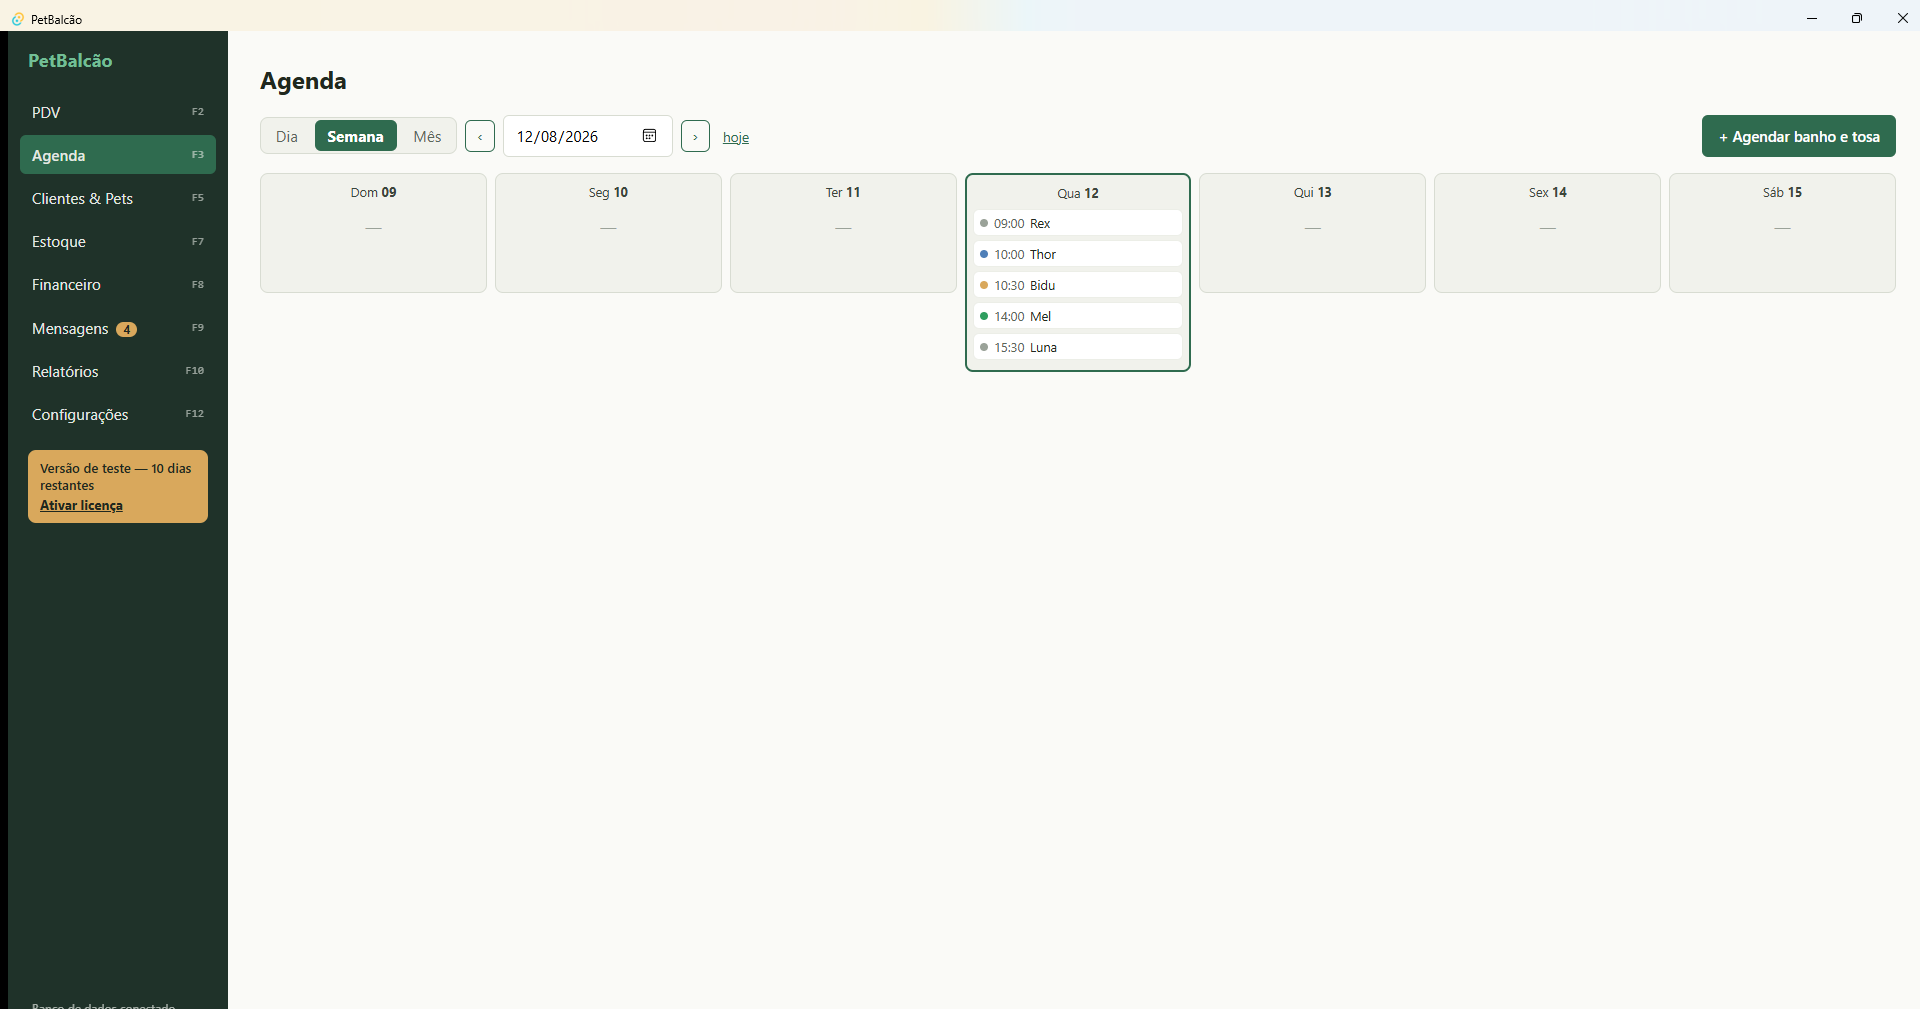This screenshot has height=1009, width=1920.
Task: Go to previous week arrow
Action: [x=480, y=136]
